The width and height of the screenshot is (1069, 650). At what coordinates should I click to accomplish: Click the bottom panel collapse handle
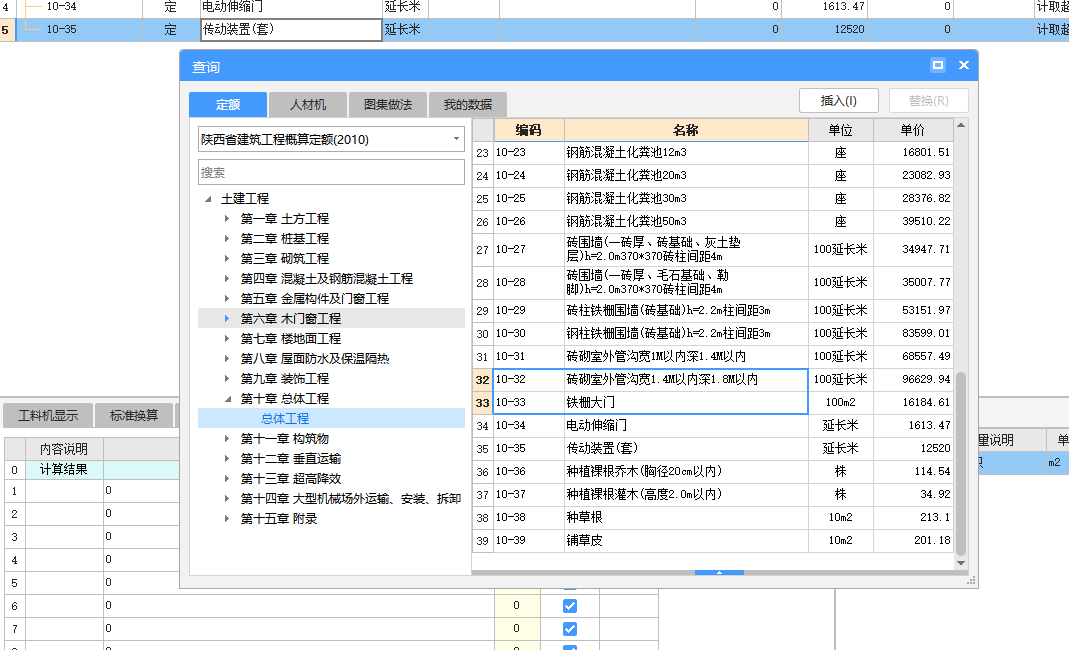(x=719, y=573)
